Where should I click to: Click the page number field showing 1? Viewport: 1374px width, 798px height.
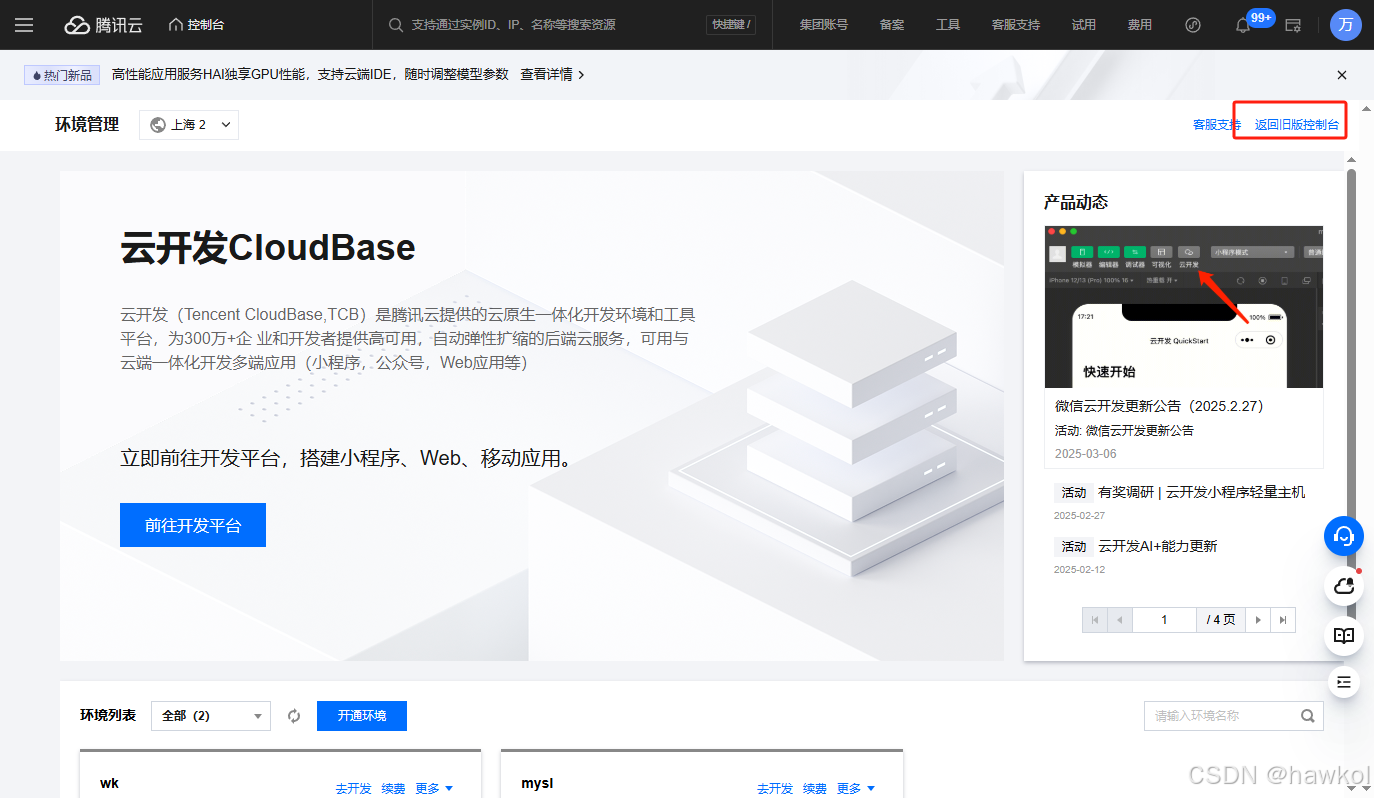click(x=1164, y=620)
